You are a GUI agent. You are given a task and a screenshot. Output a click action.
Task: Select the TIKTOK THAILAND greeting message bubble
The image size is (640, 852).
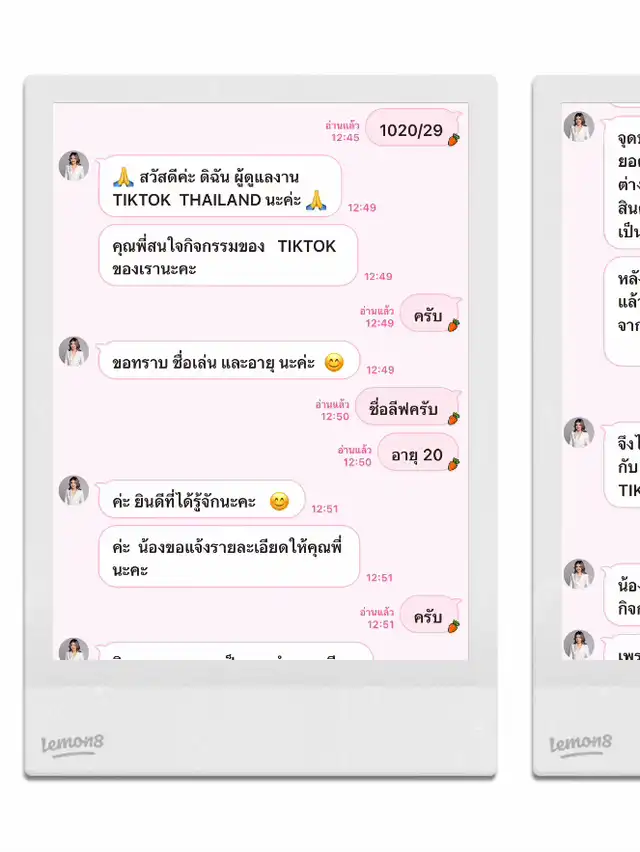tap(220, 186)
